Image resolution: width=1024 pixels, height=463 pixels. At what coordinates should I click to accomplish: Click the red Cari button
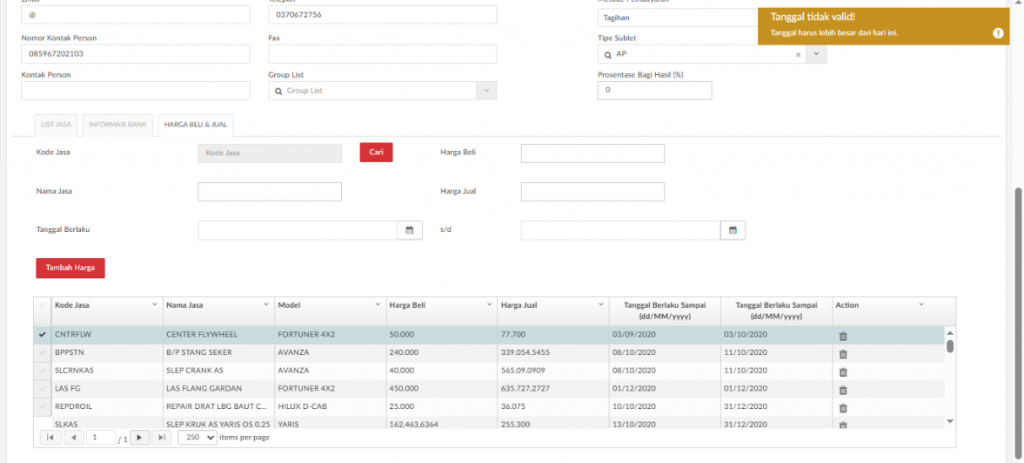coord(376,153)
